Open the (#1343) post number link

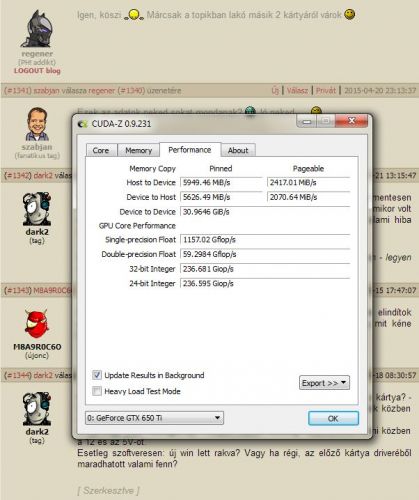18,290
